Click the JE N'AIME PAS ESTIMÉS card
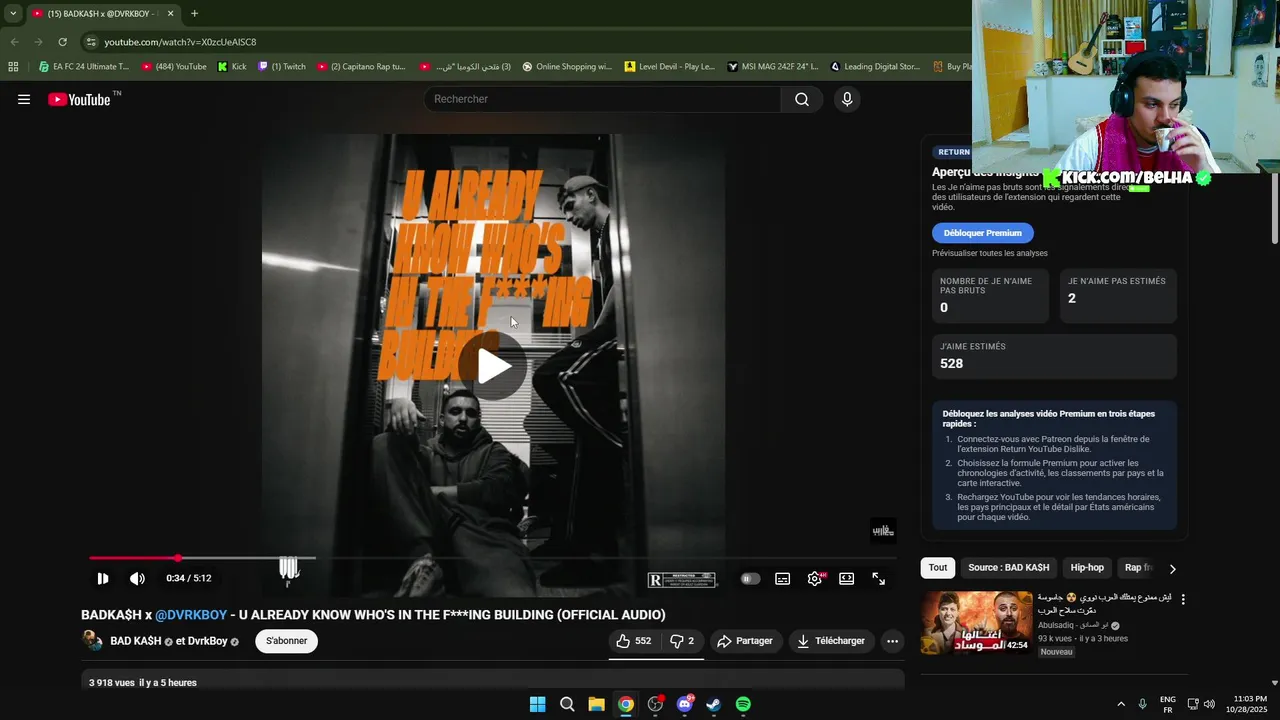This screenshot has width=1280, height=720. click(1118, 296)
